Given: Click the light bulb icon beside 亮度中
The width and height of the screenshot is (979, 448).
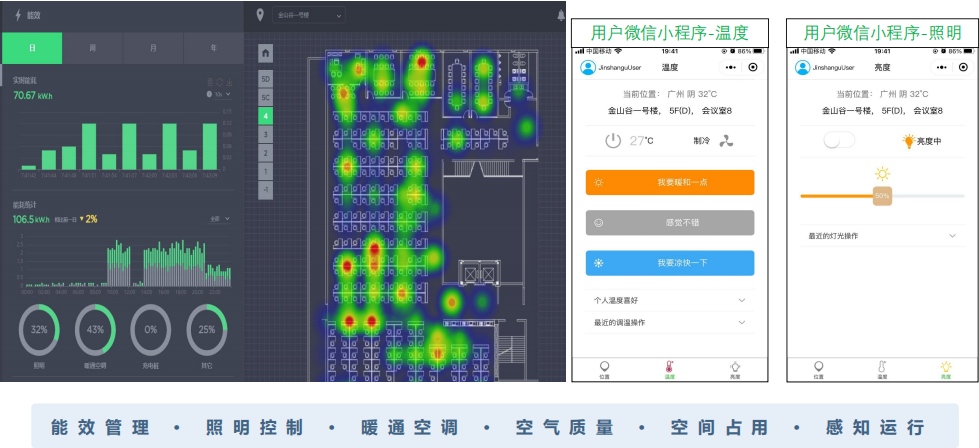Looking at the screenshot, I should point(908,141).
